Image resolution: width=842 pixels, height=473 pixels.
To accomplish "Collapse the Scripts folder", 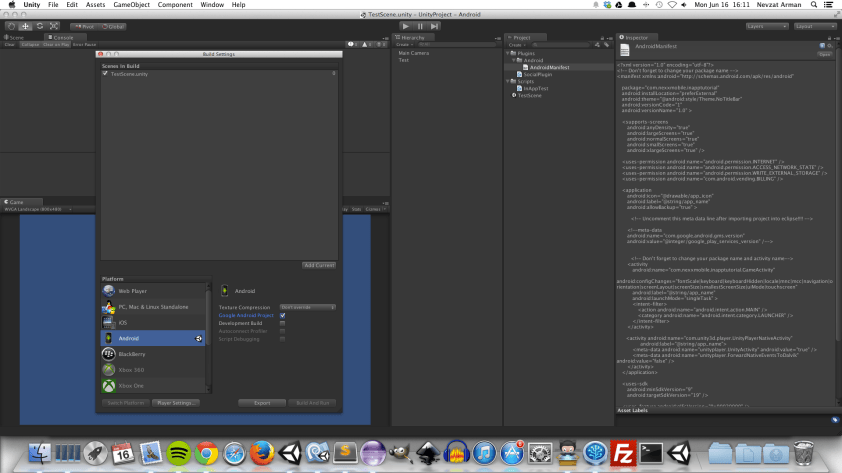I will [508, 81].
